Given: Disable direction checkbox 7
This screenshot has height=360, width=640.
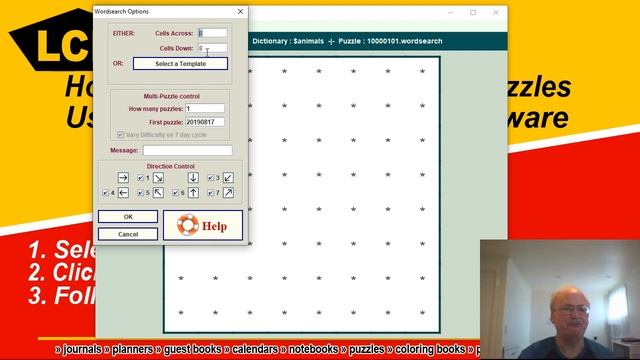Looking at the screenshot, I should click(211, 193).
